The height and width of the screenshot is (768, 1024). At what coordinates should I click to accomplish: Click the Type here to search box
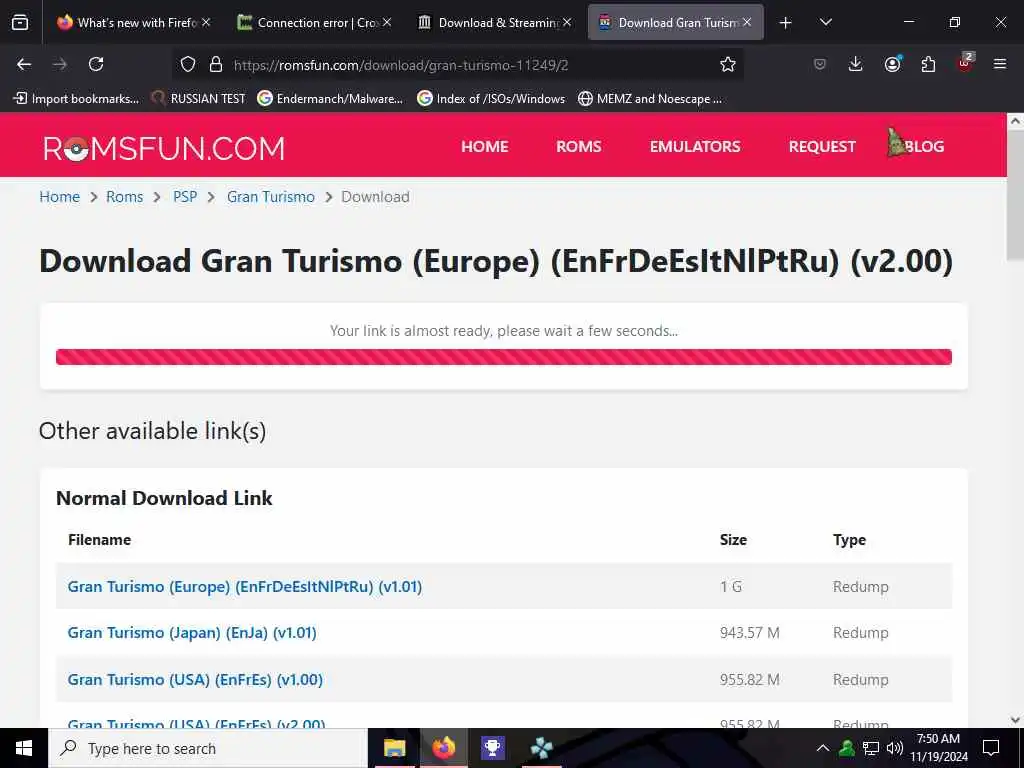(208, 748)
